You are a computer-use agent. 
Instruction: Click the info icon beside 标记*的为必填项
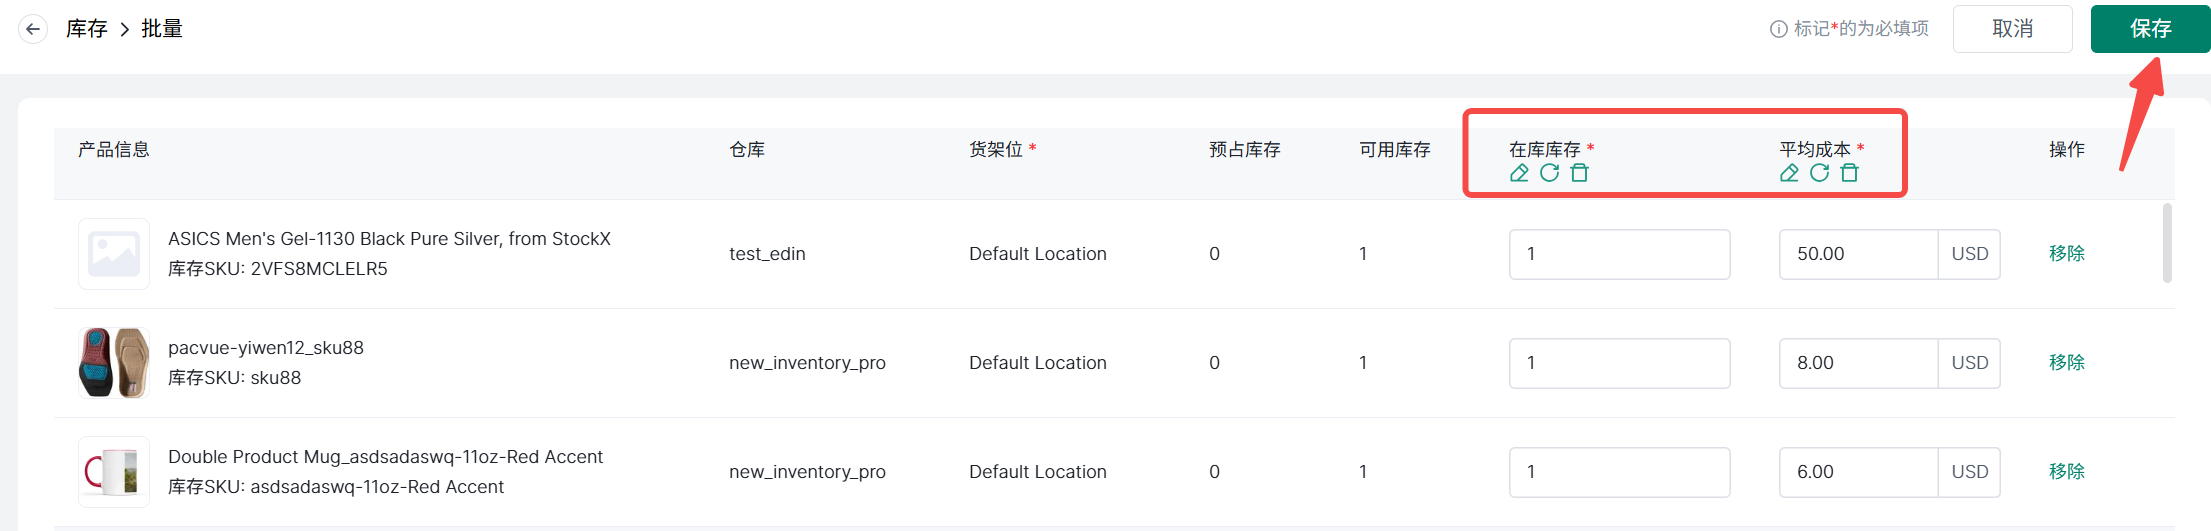tap(1778, 29)
